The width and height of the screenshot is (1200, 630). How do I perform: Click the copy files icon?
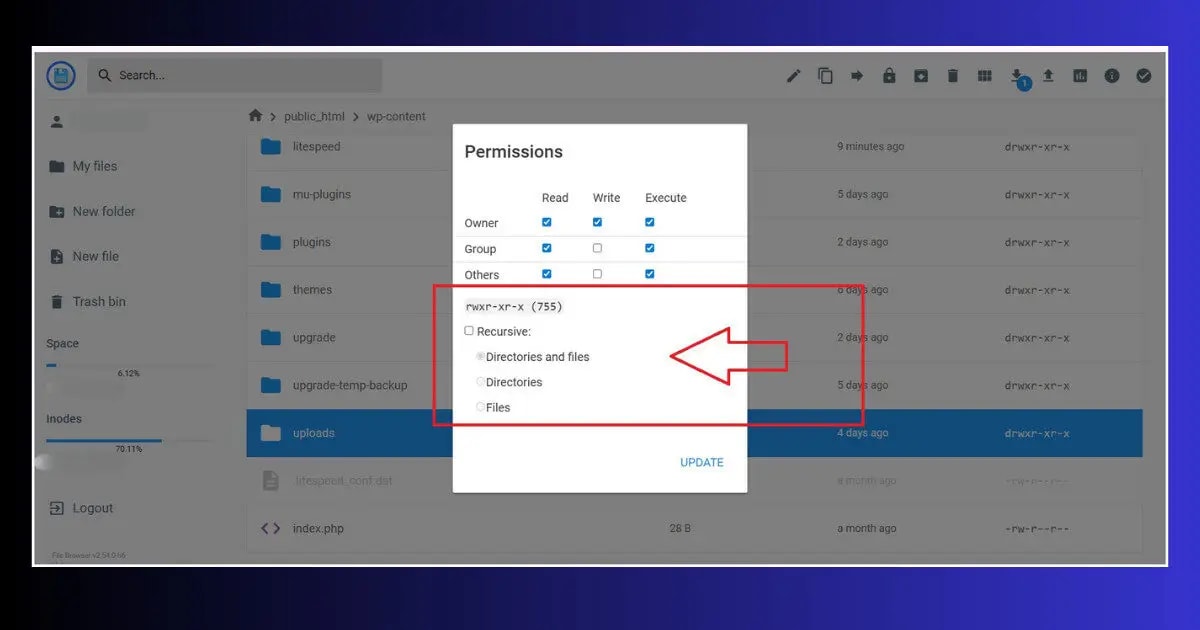pos(825,75)
